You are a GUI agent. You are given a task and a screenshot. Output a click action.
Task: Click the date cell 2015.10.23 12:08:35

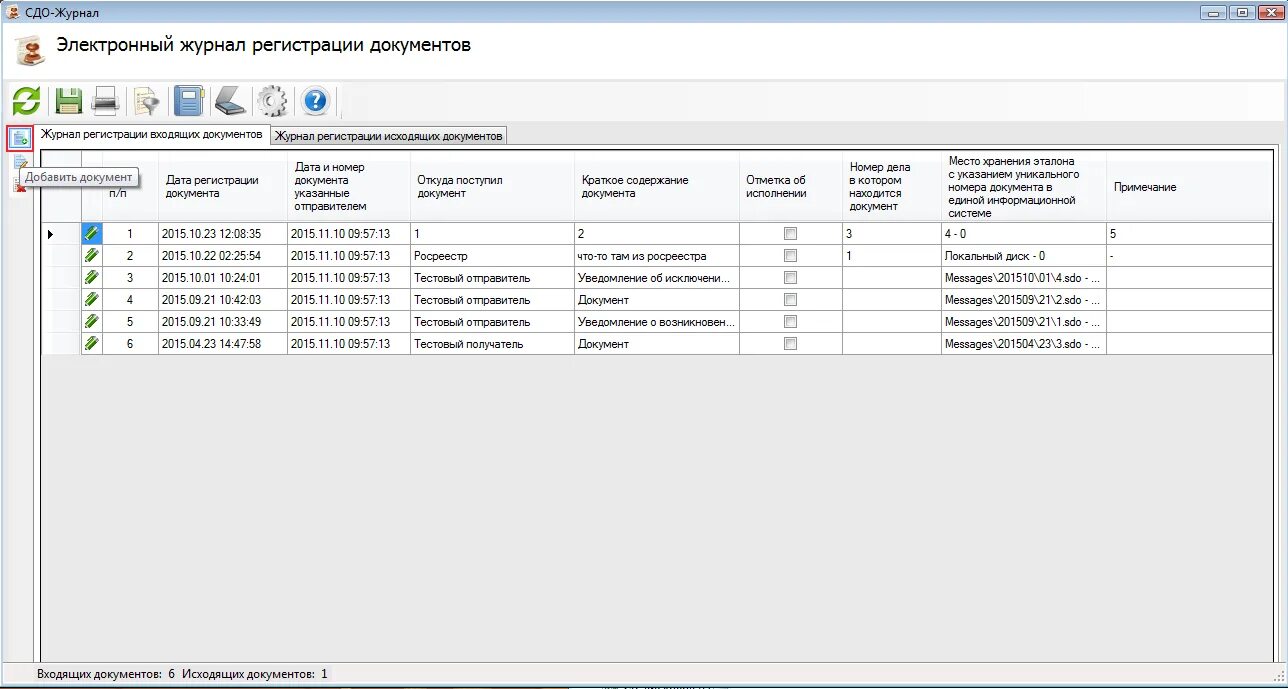[x=222, y=233]
